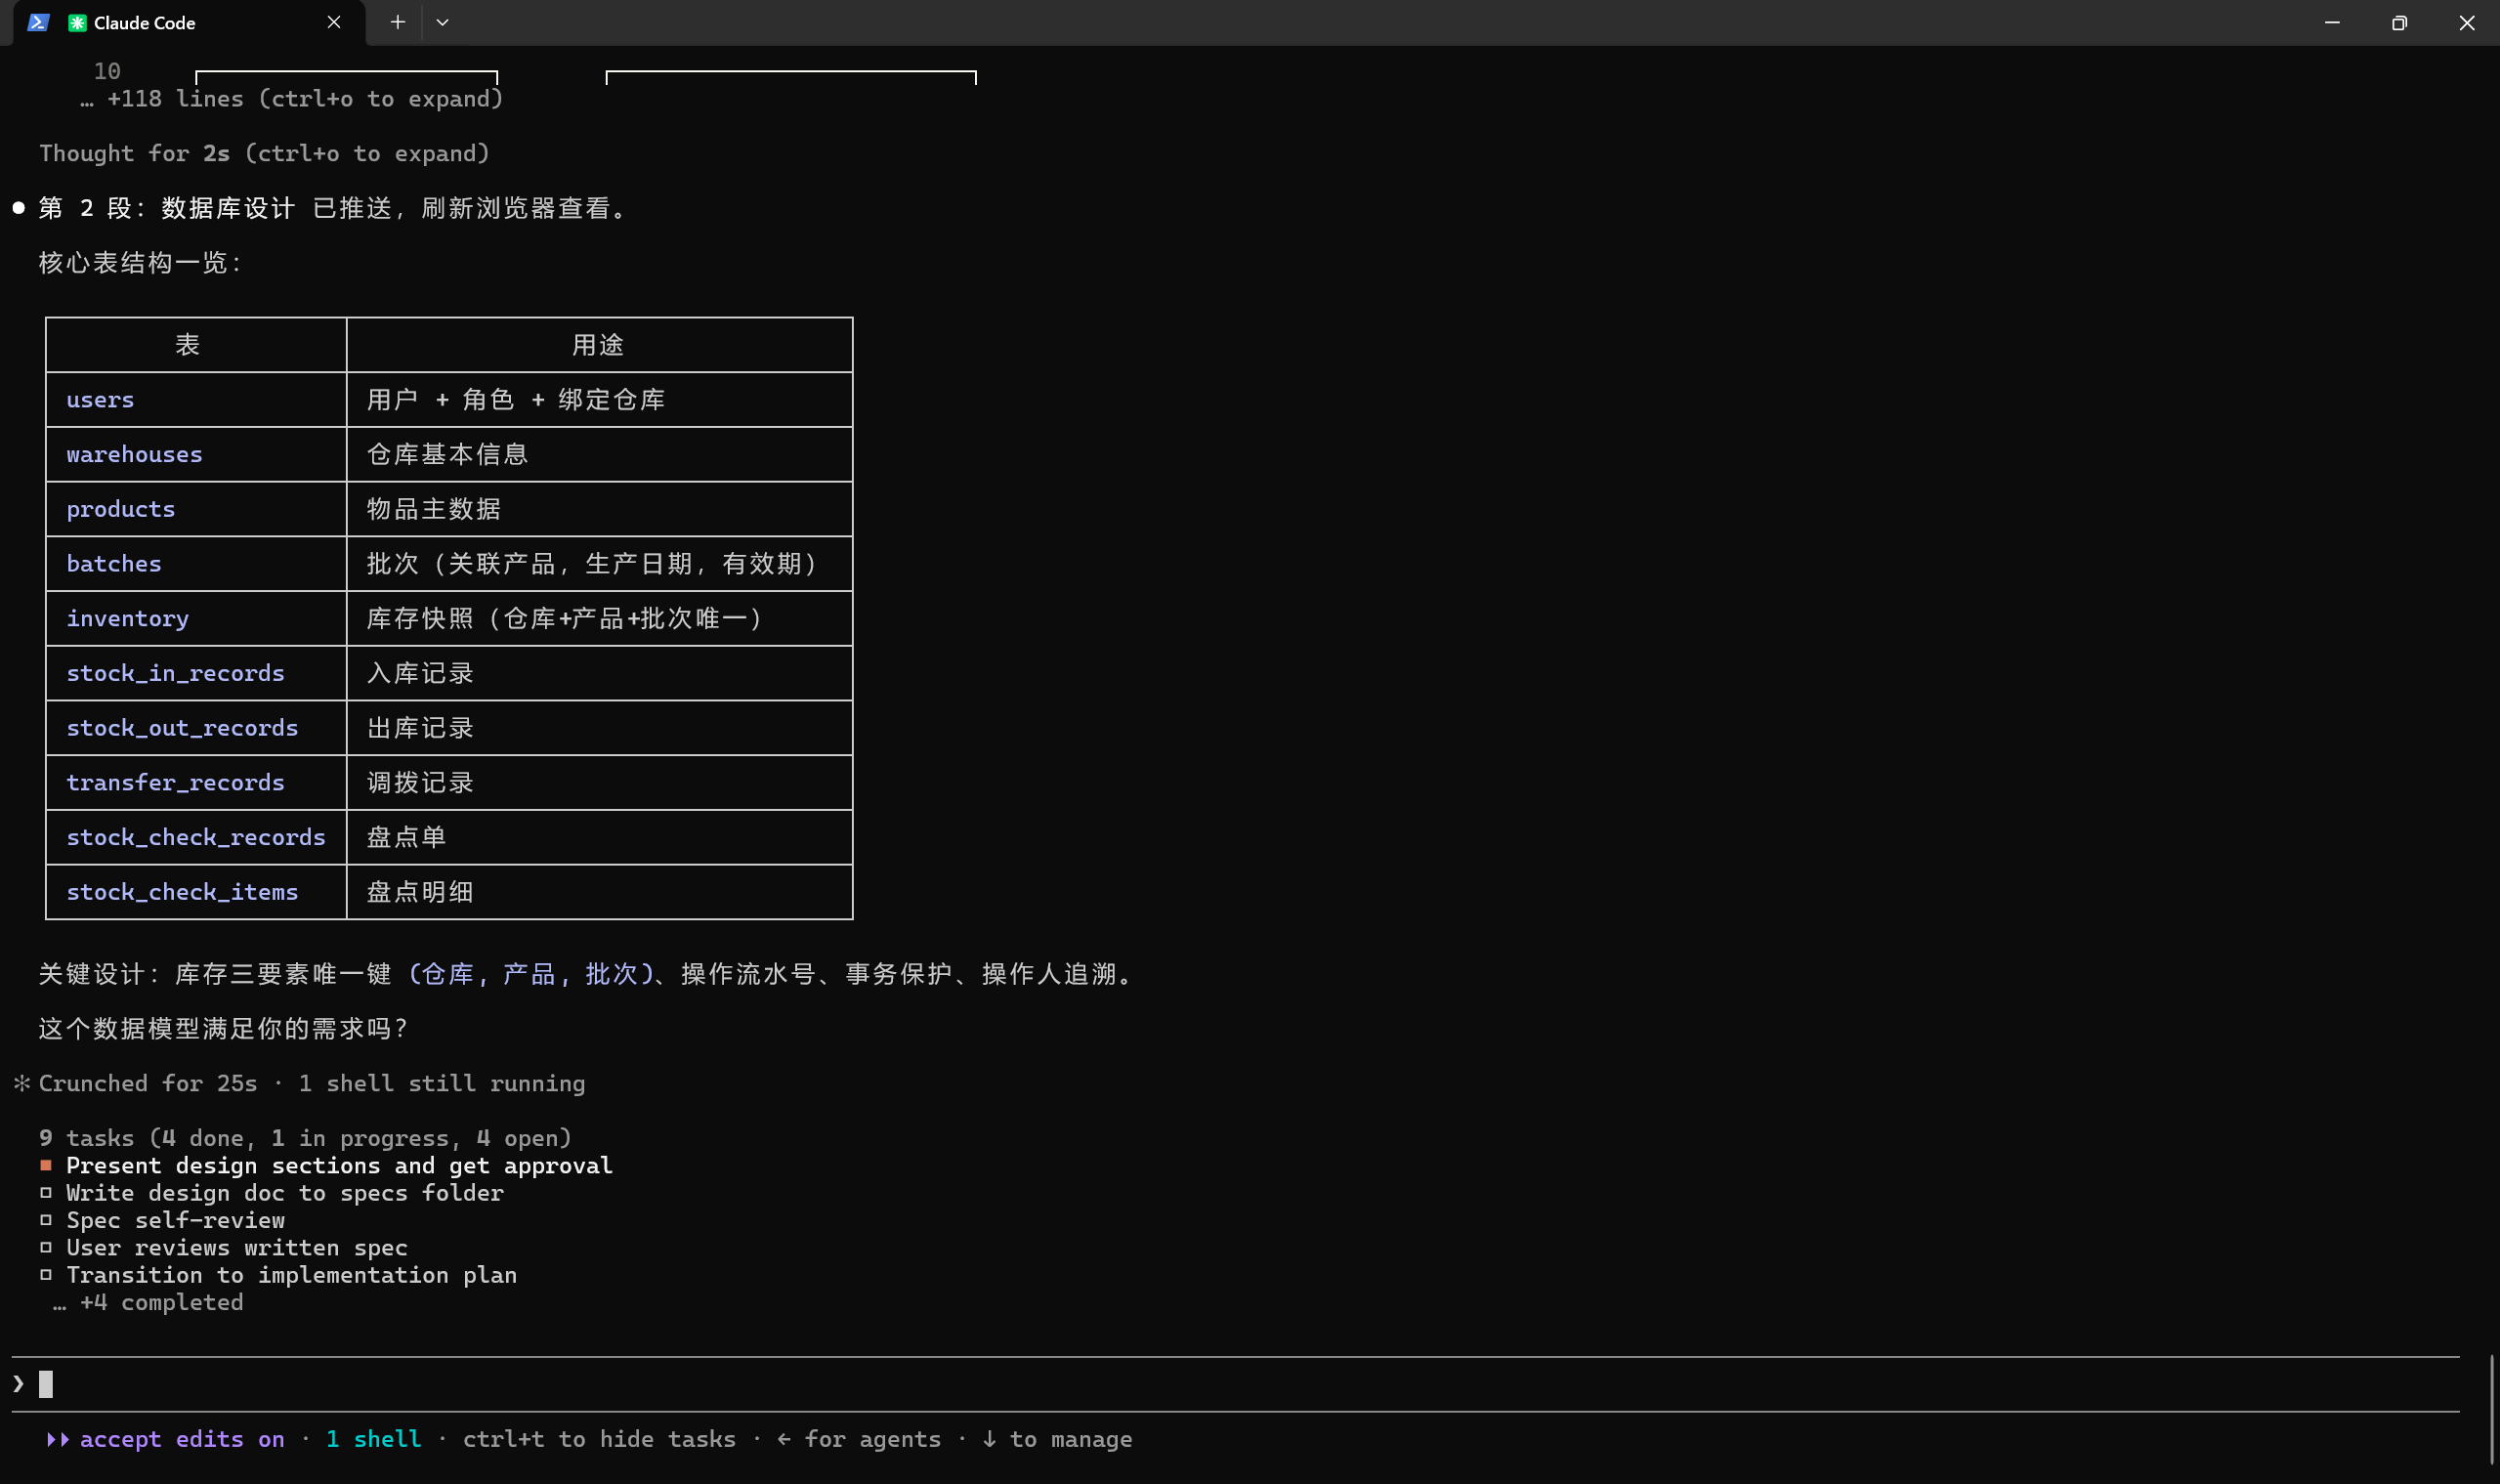2500x1484 pixels.
Task: Click the 'transfer_records' table cell
Action: point(196,783)
